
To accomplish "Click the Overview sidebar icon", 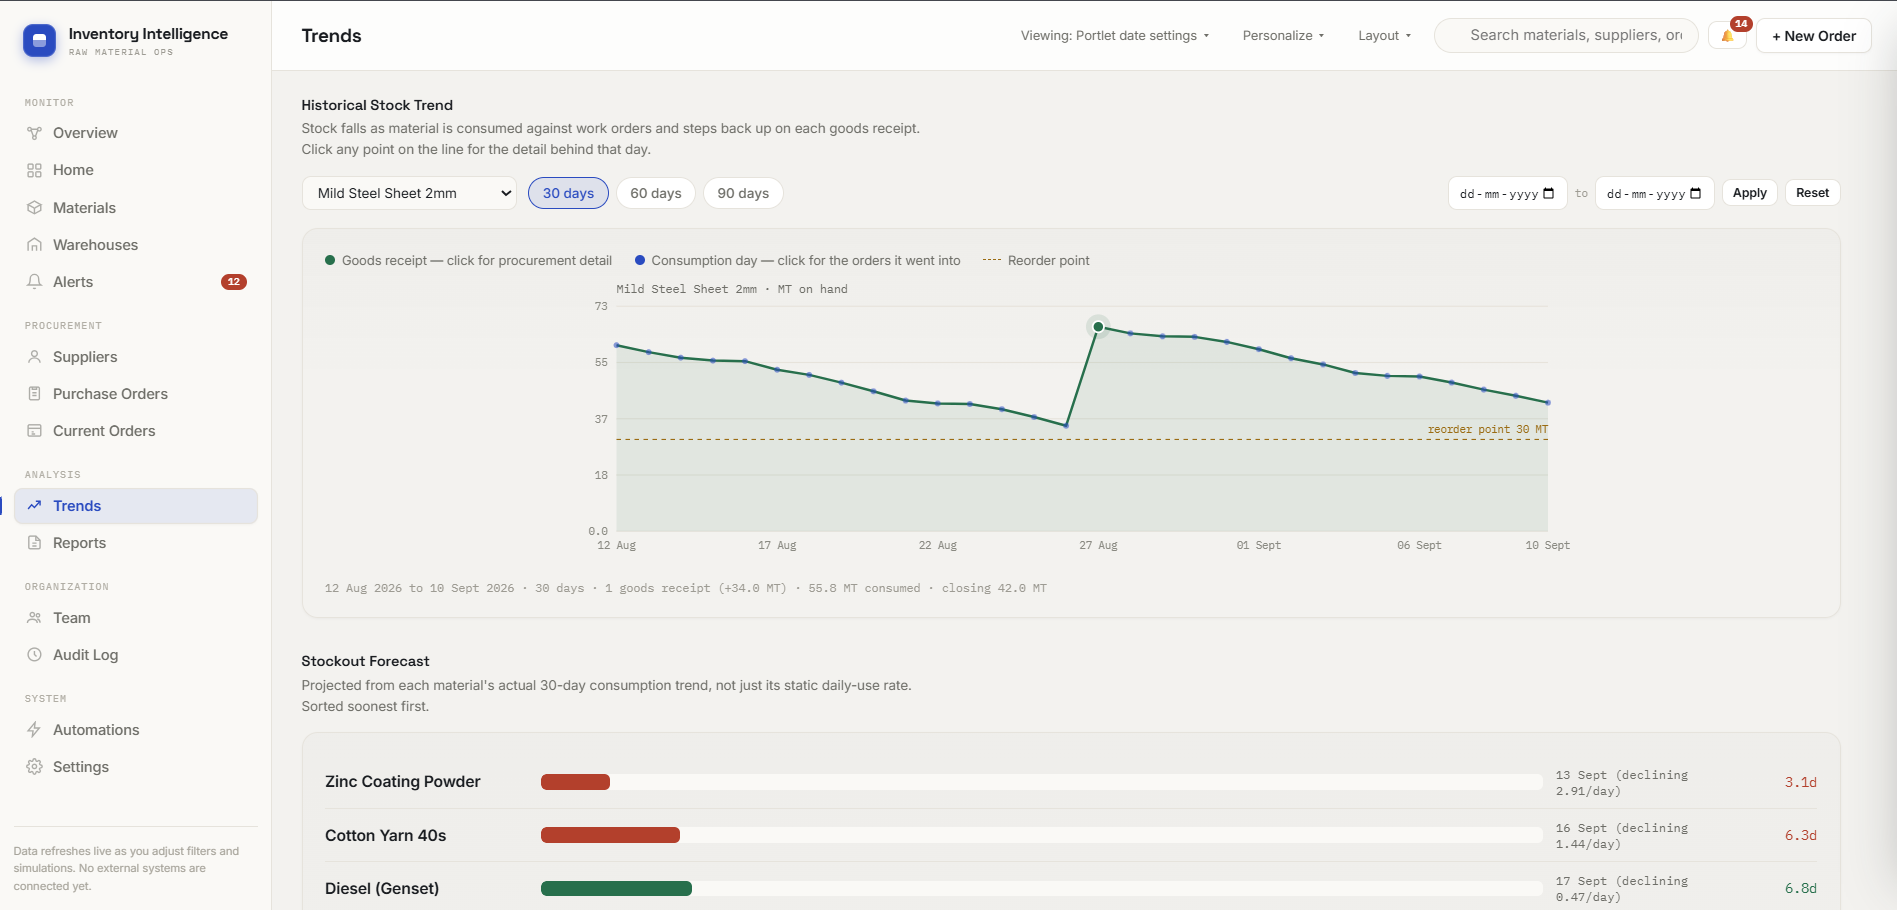I will pyautogui.click(x=34, y=133).
